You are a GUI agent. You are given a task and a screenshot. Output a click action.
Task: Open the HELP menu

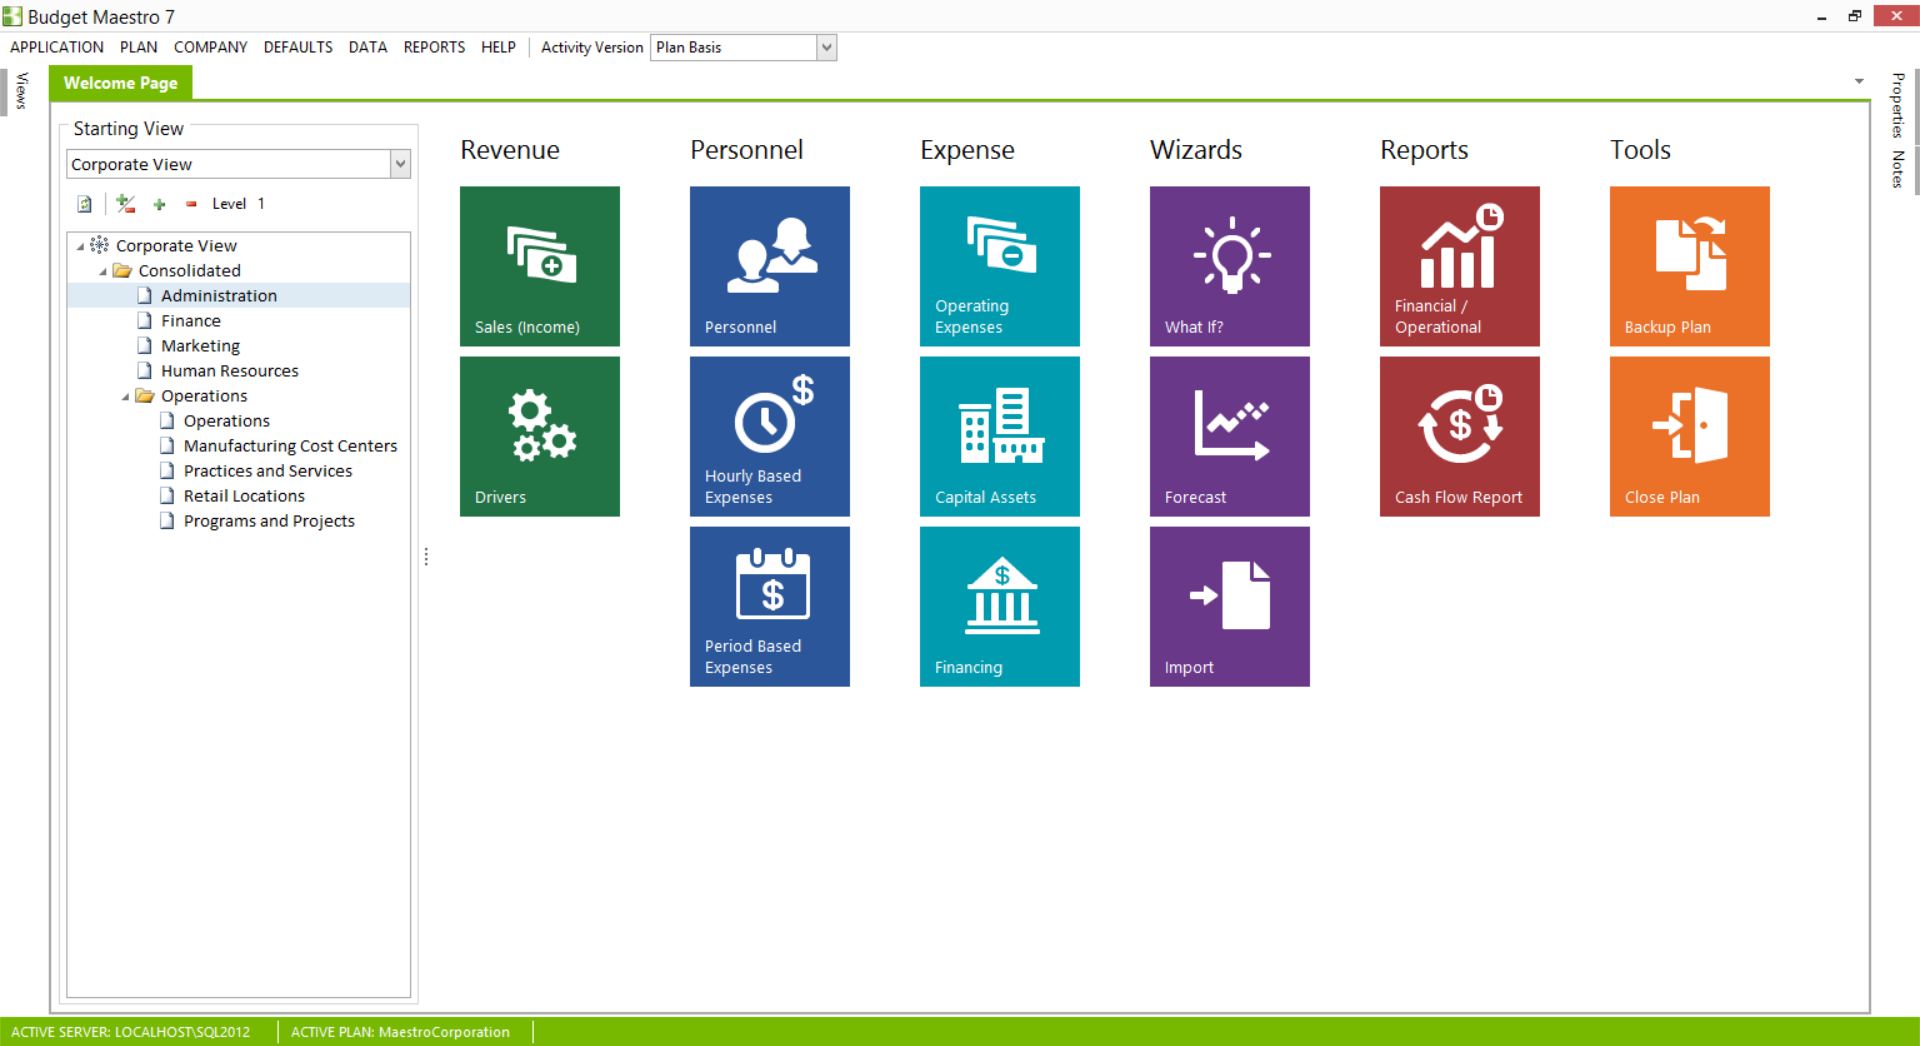pos(498,47)
